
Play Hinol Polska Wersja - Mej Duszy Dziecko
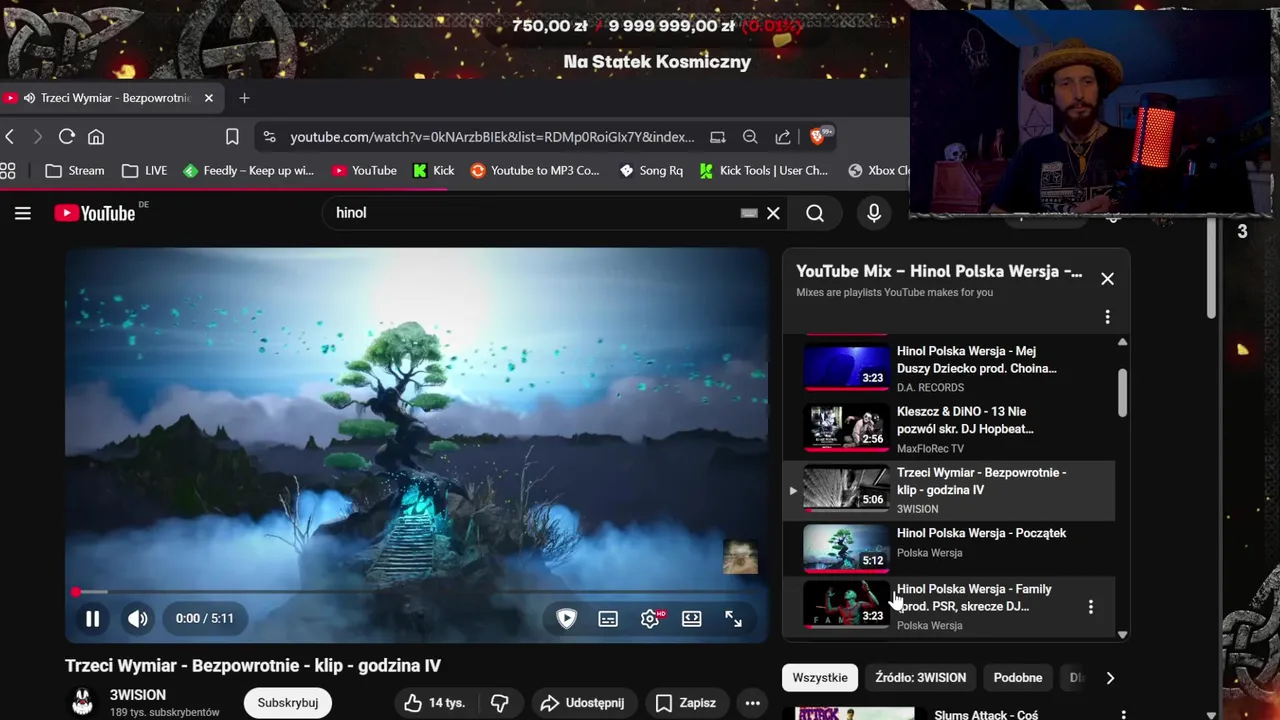(948, 368)
